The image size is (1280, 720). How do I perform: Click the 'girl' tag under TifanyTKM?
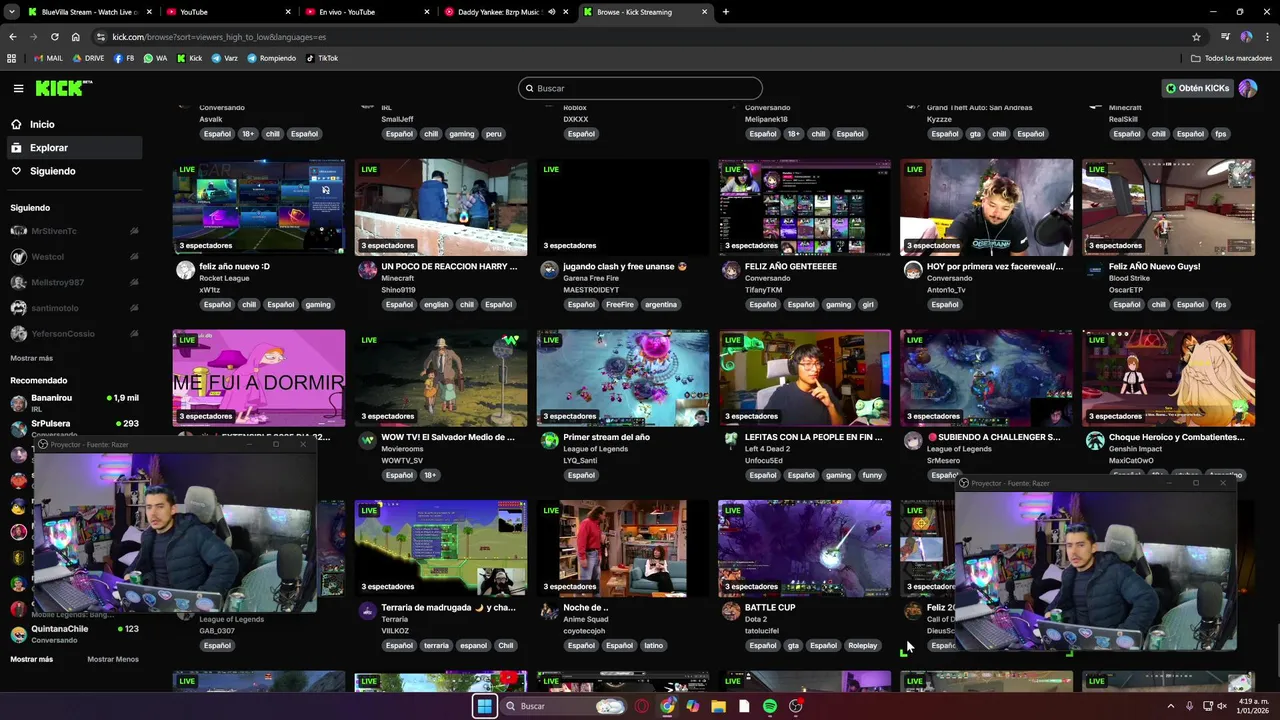(868, 304)
